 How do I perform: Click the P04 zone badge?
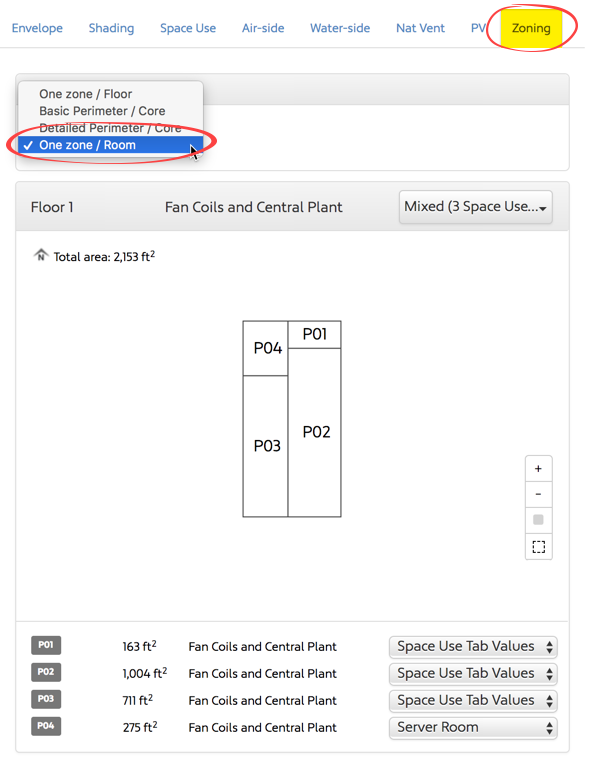pyautogui.click(x=46, y=726)
